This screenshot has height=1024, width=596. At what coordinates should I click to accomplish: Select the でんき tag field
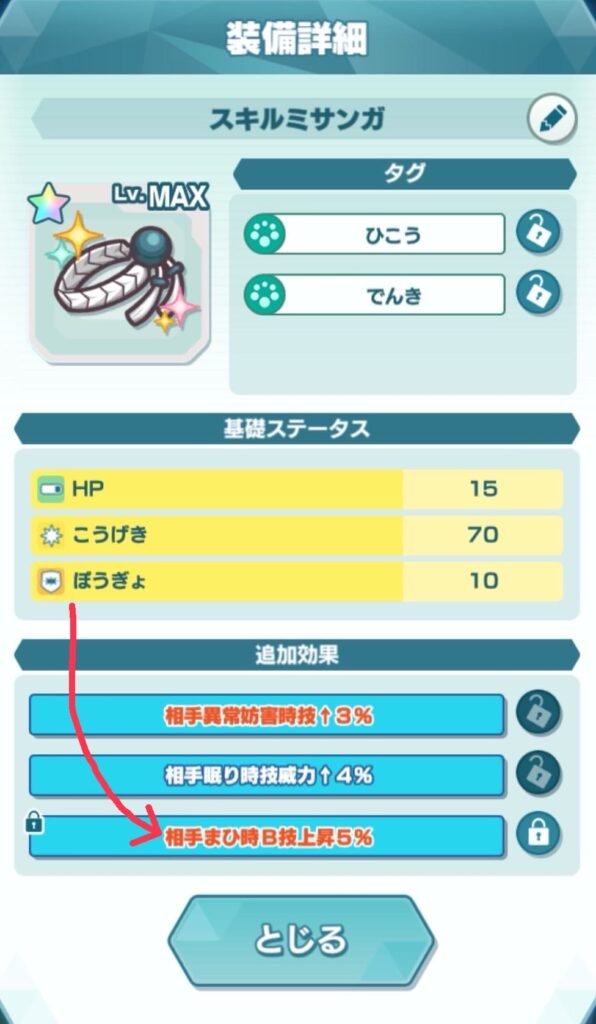pyautogui.click(x=374, y=295)
